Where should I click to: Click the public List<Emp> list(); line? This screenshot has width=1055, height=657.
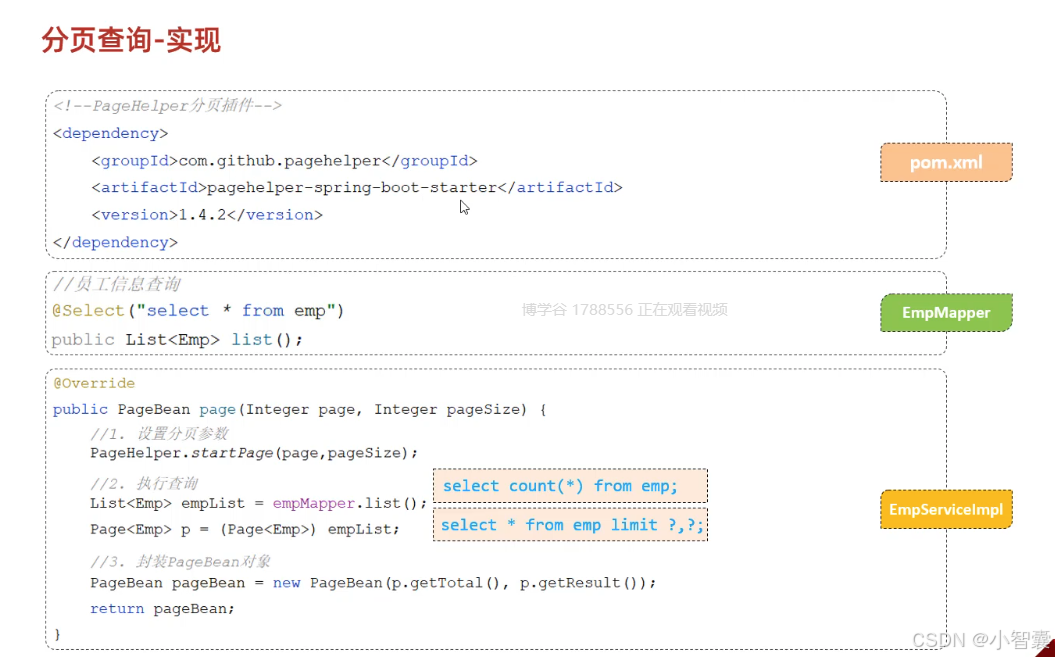coord(177,339)
